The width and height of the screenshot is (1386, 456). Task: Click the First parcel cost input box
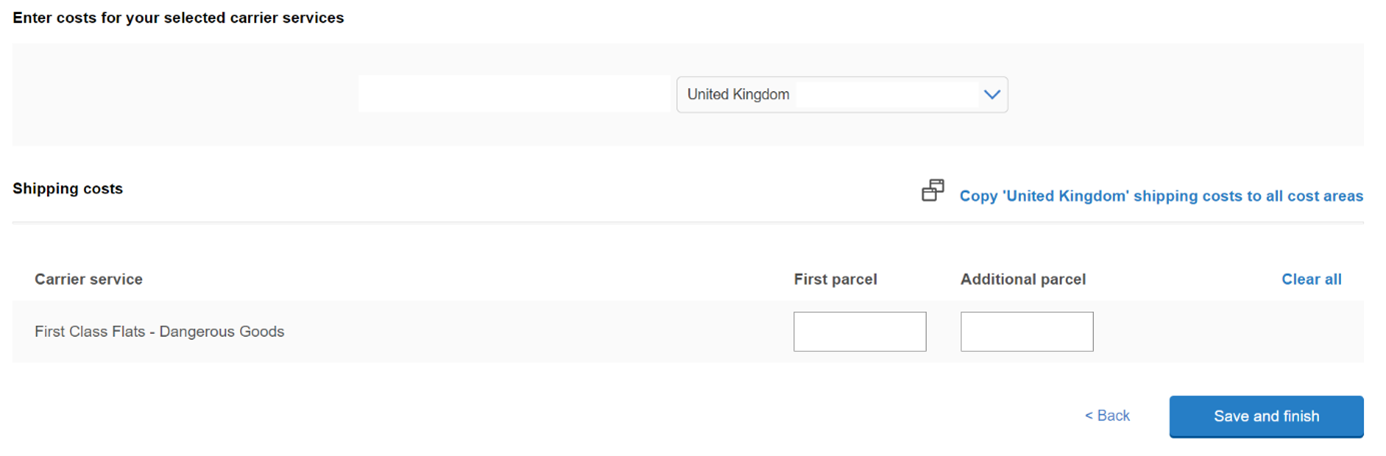click(x=859, y=332)
